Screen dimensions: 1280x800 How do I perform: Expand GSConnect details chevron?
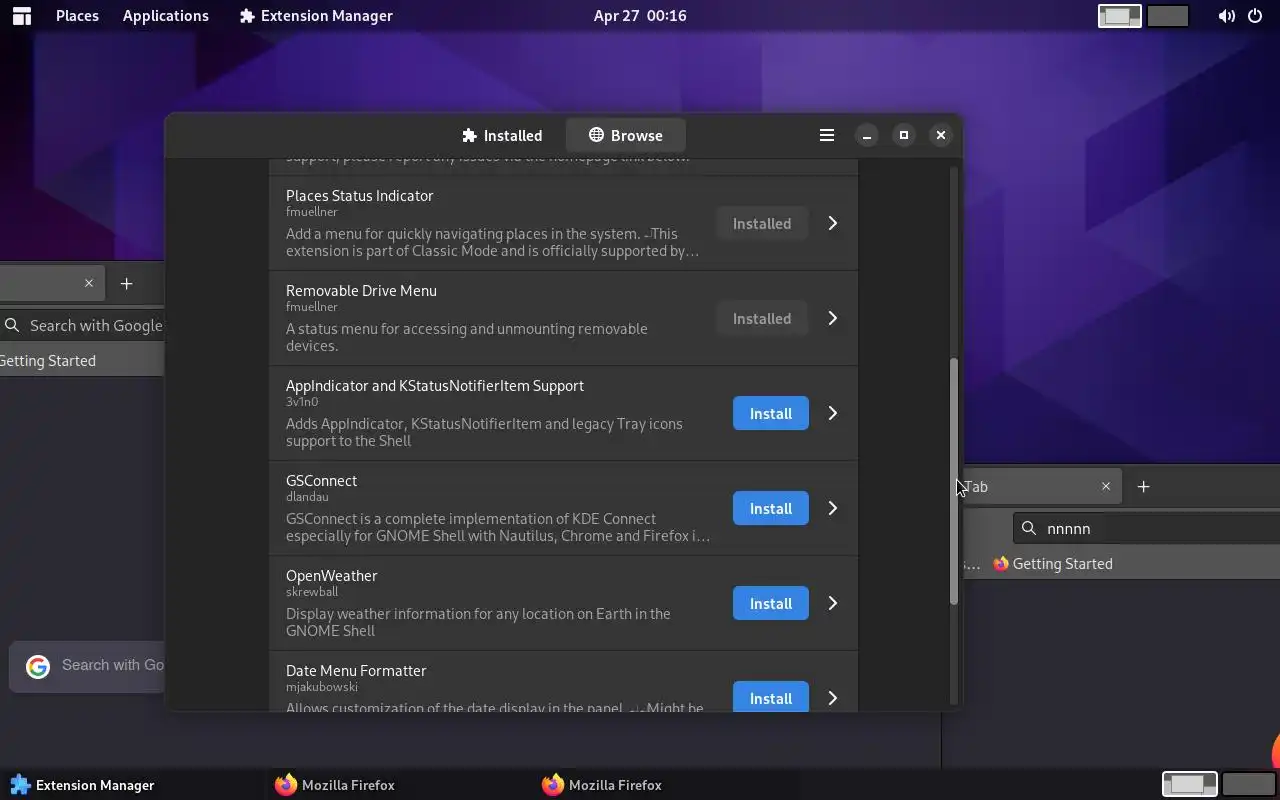click(832, 508)
